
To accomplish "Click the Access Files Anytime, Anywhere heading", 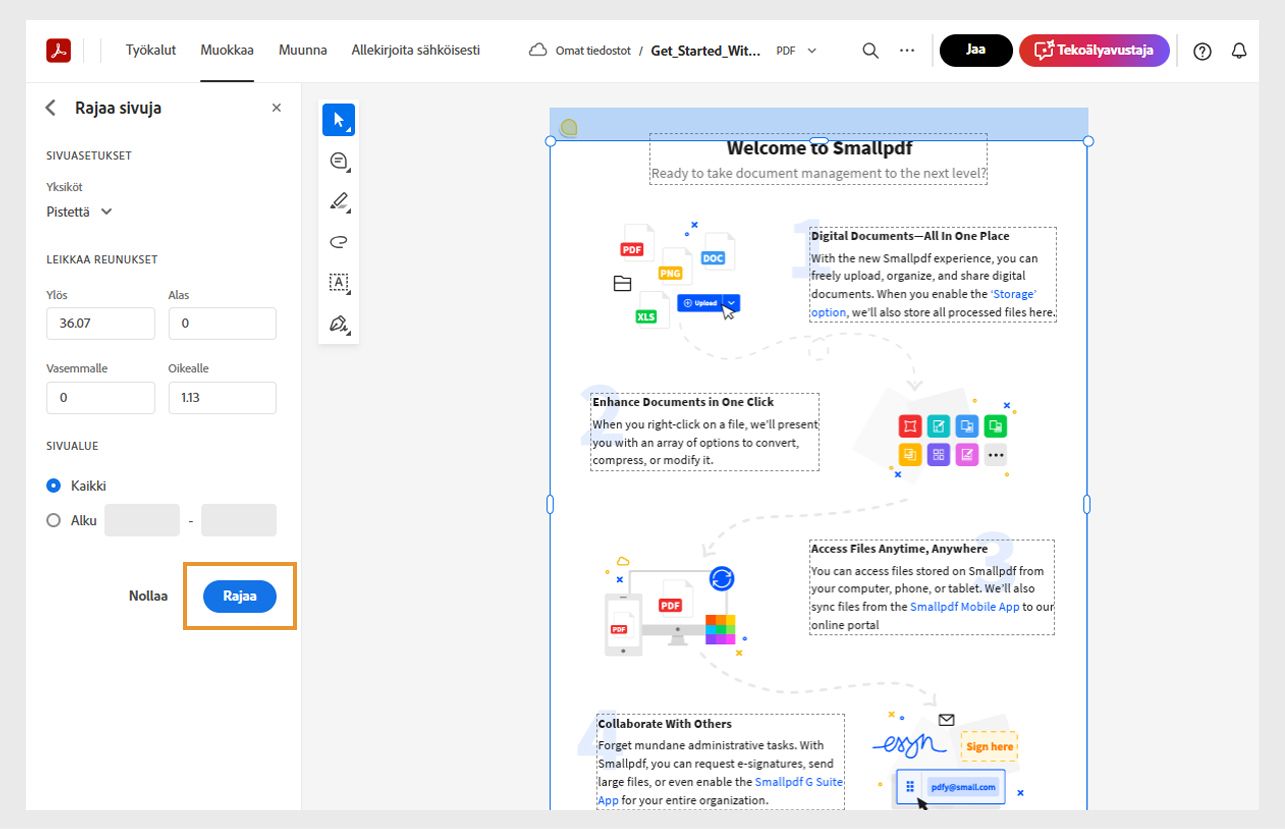I will coord(899,549).
